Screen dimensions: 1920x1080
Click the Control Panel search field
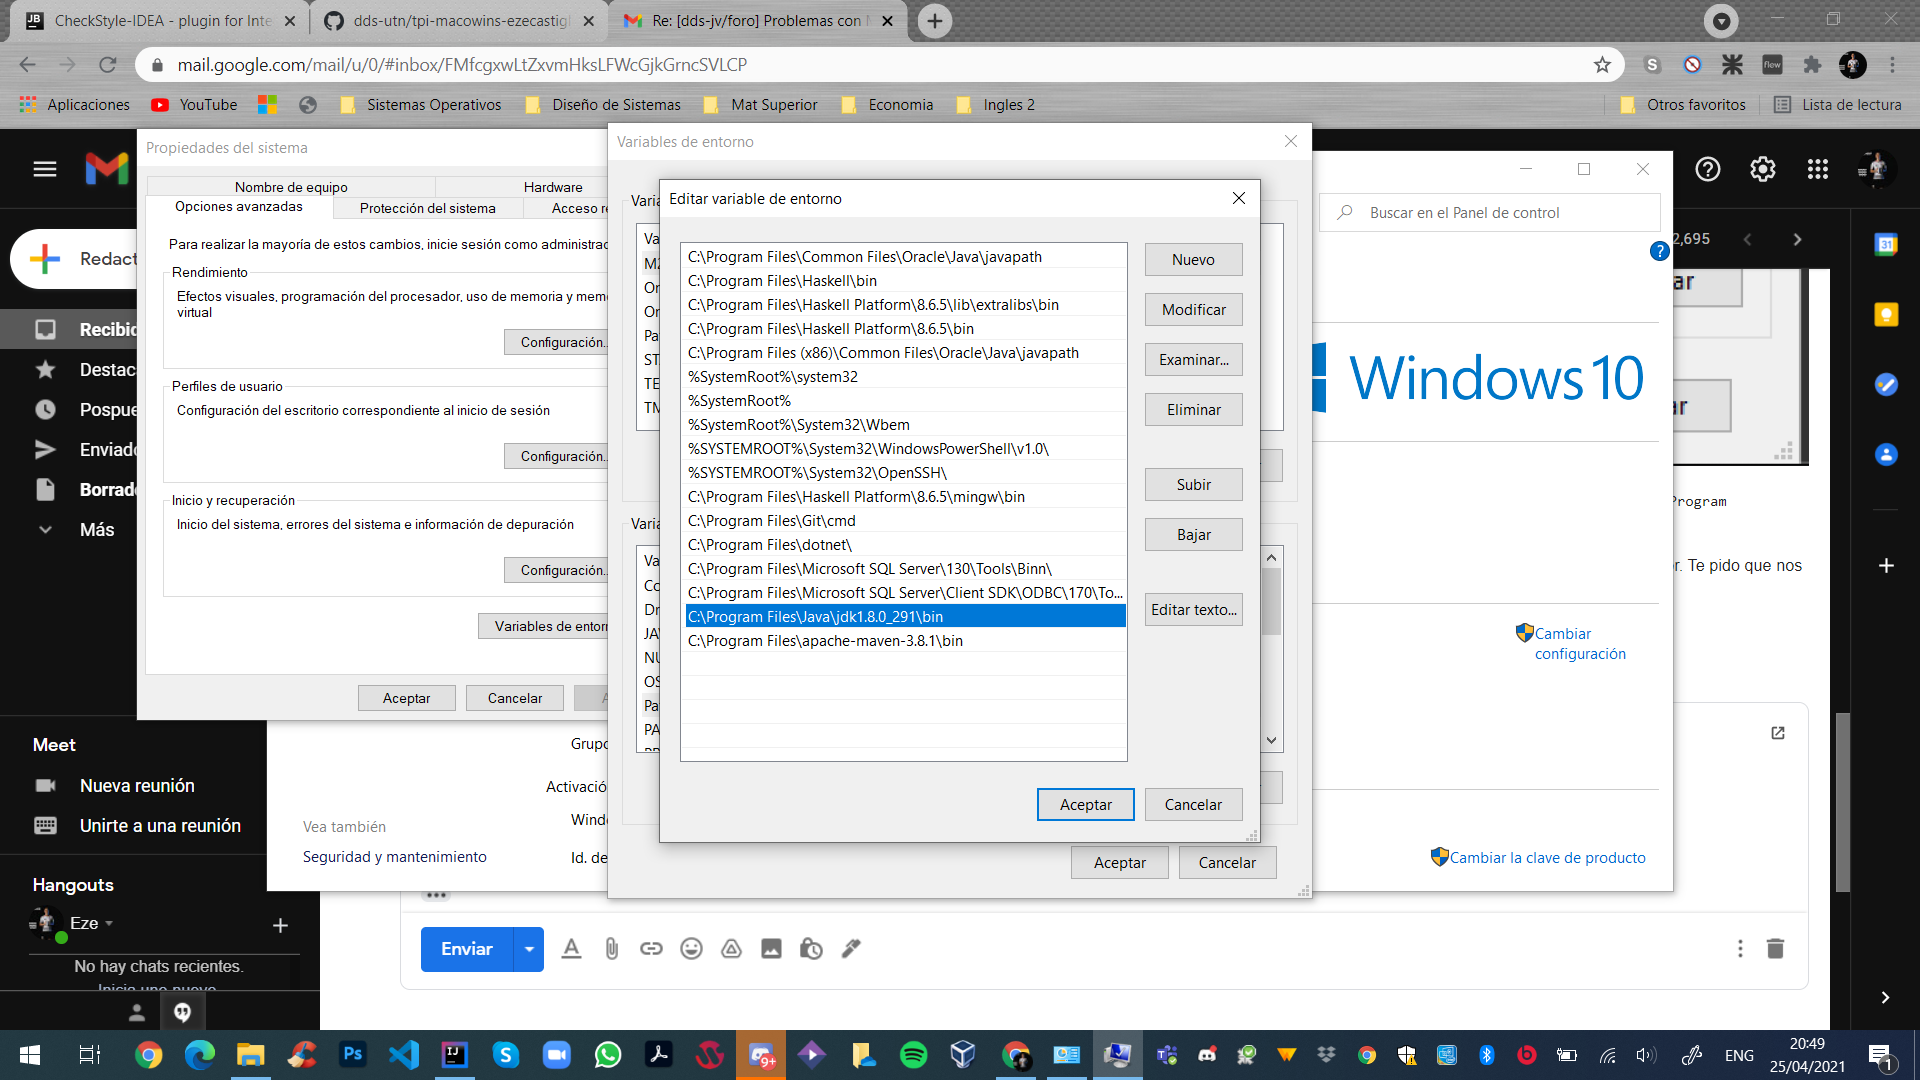click(1490, 213)
